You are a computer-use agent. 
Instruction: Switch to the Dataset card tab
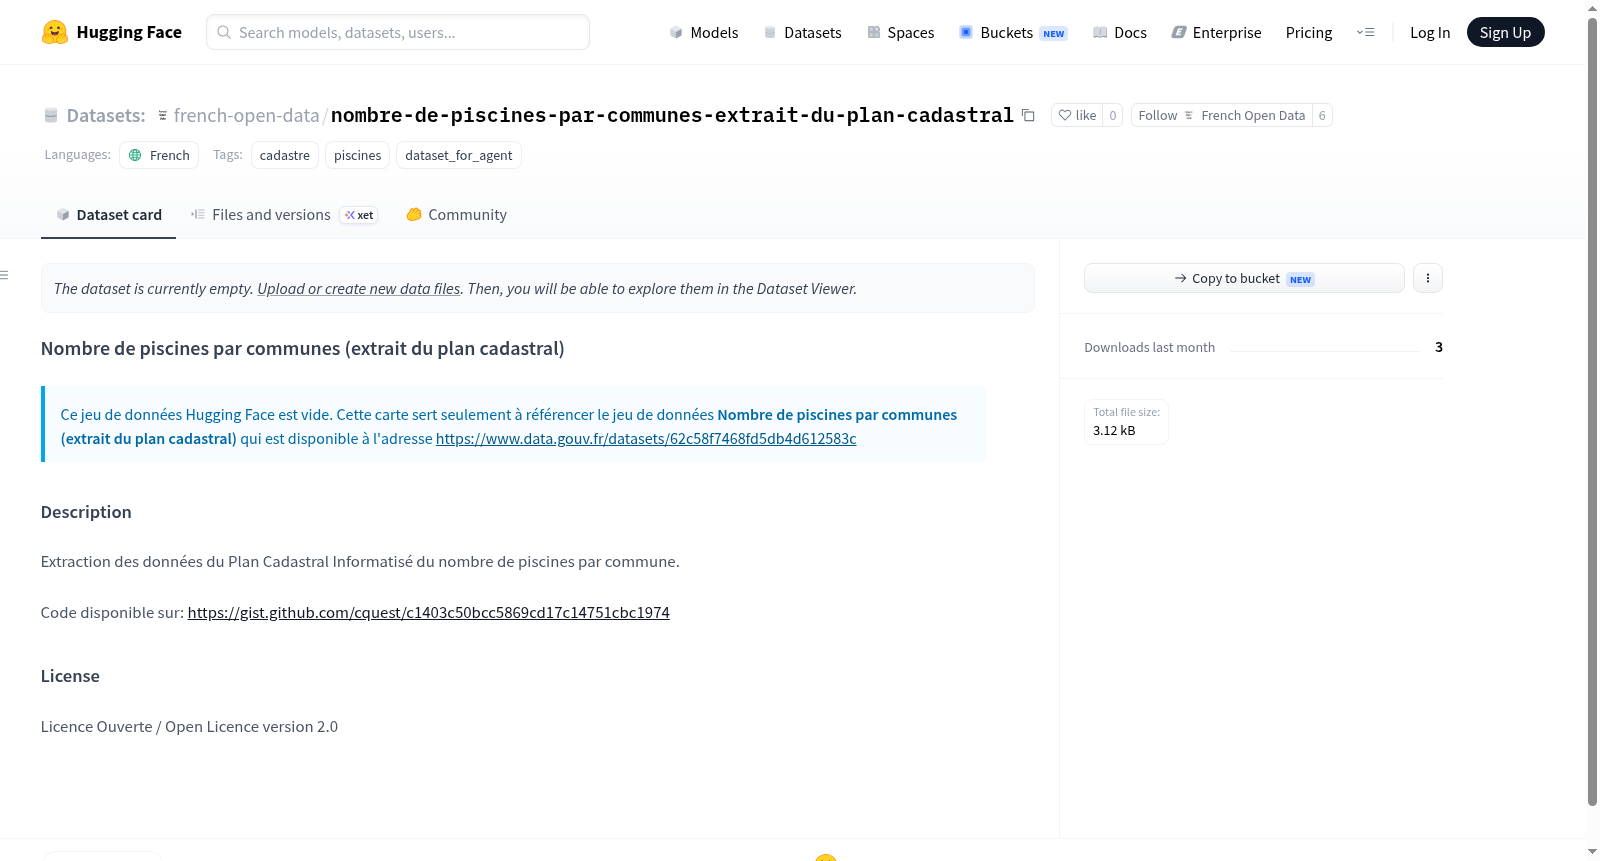tap(108, 215)
